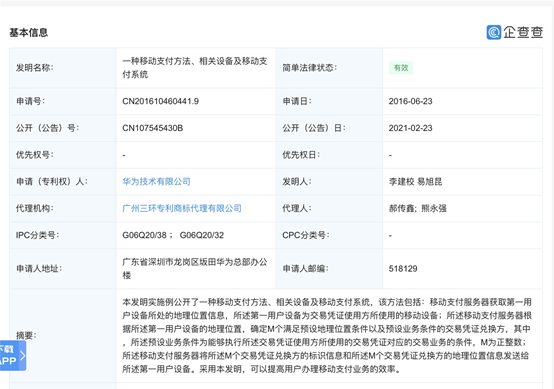Click the CPC分类号 label cell
The height and width of the screenshot is (389, 554).
(329, 235)
